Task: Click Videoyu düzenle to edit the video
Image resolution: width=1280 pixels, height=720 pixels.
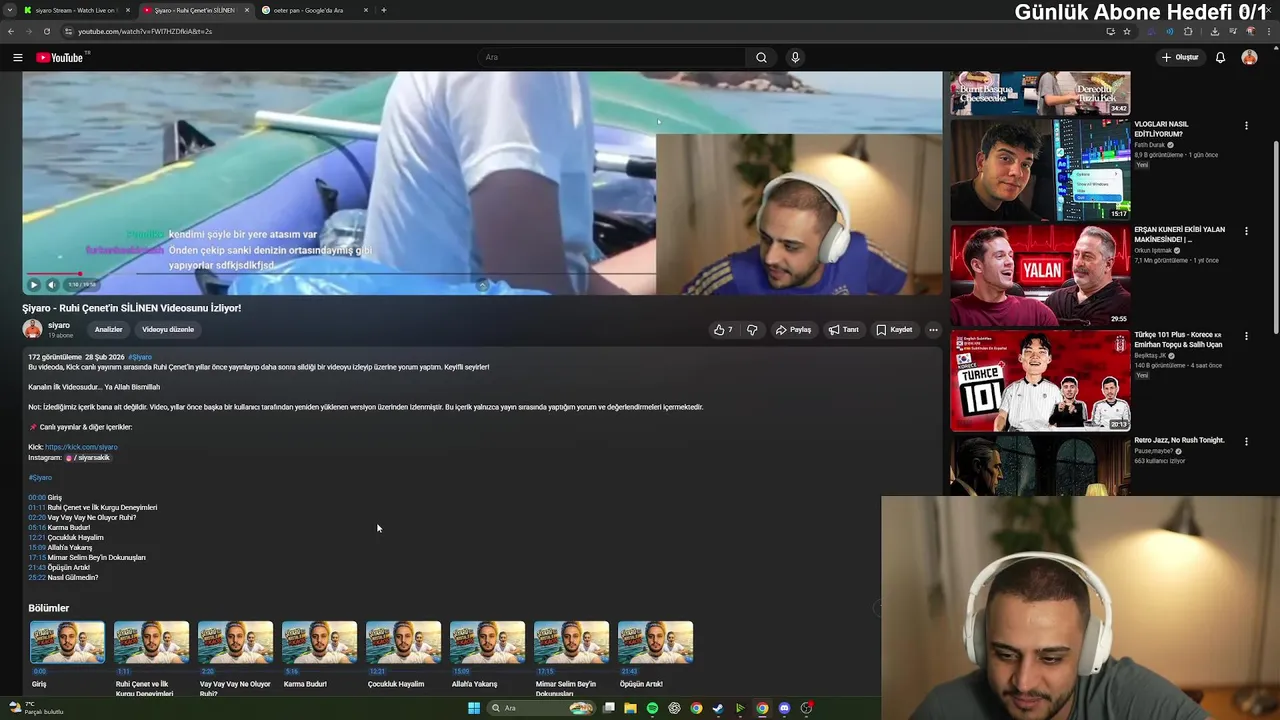Action: coord(168,329)
